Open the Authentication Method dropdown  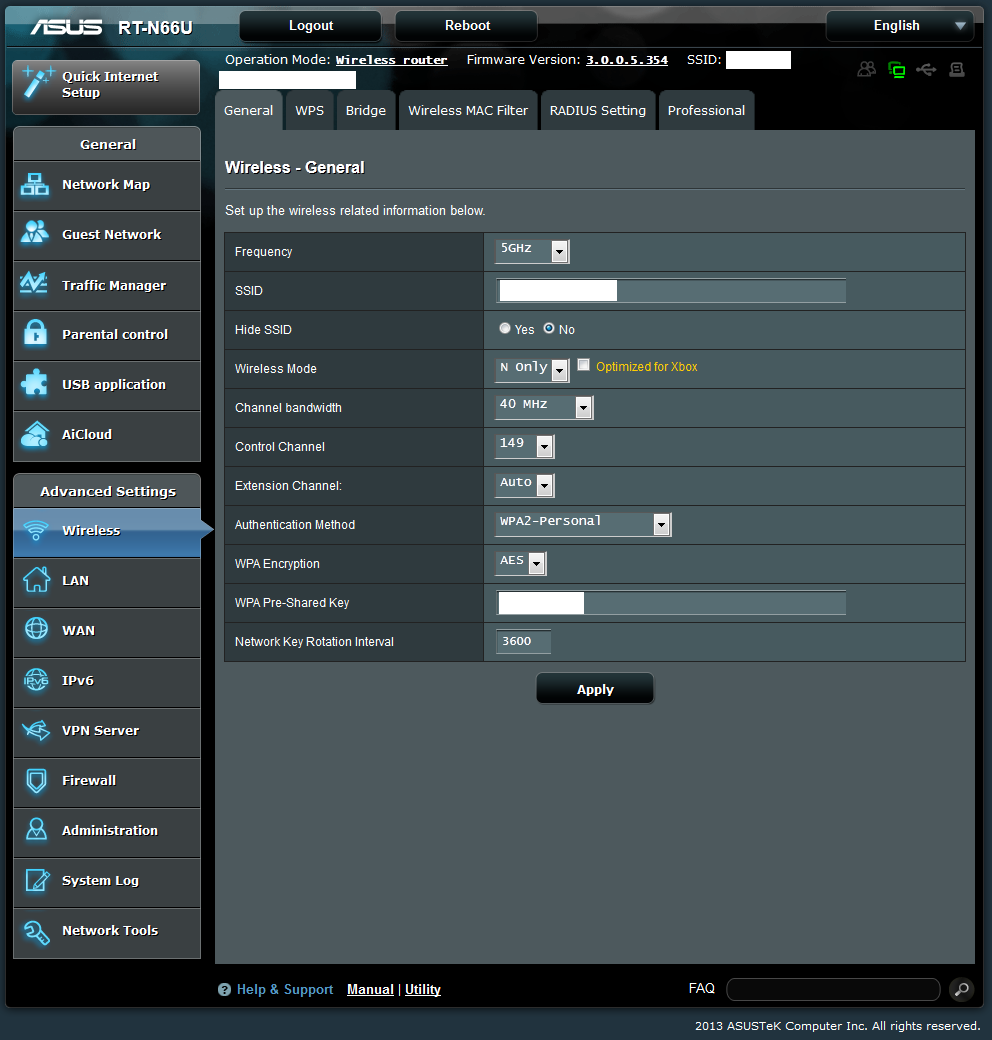pyautogui.click(x=584, y=524)
